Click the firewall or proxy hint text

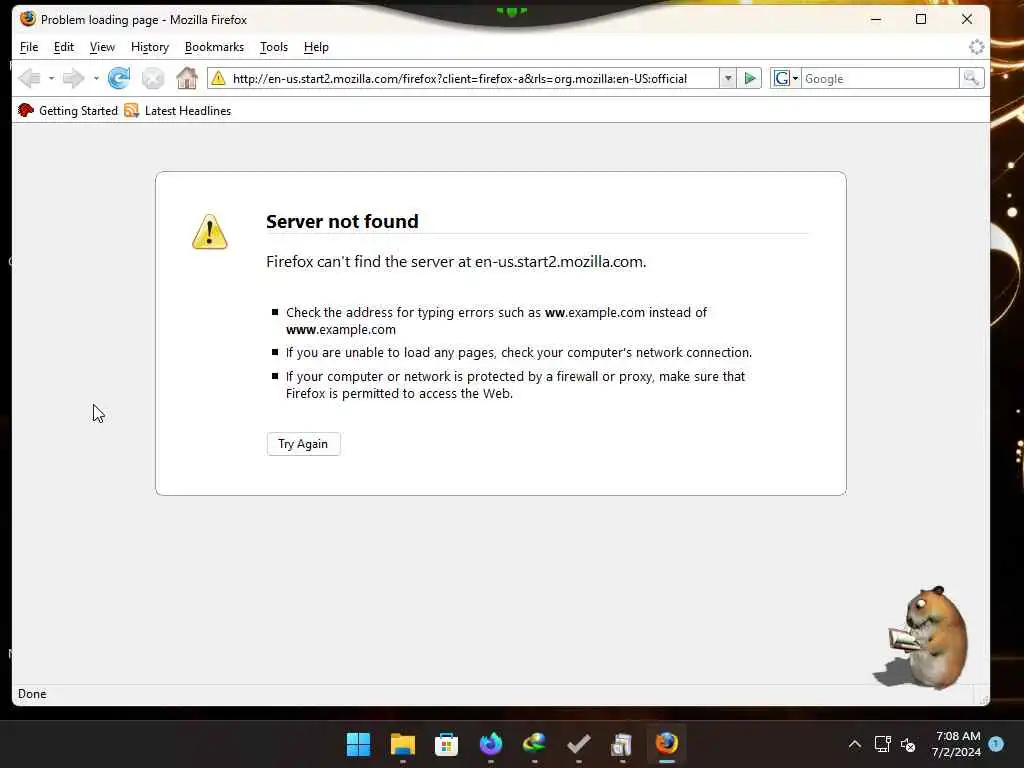pyautogui.click(x=515, y=385)
